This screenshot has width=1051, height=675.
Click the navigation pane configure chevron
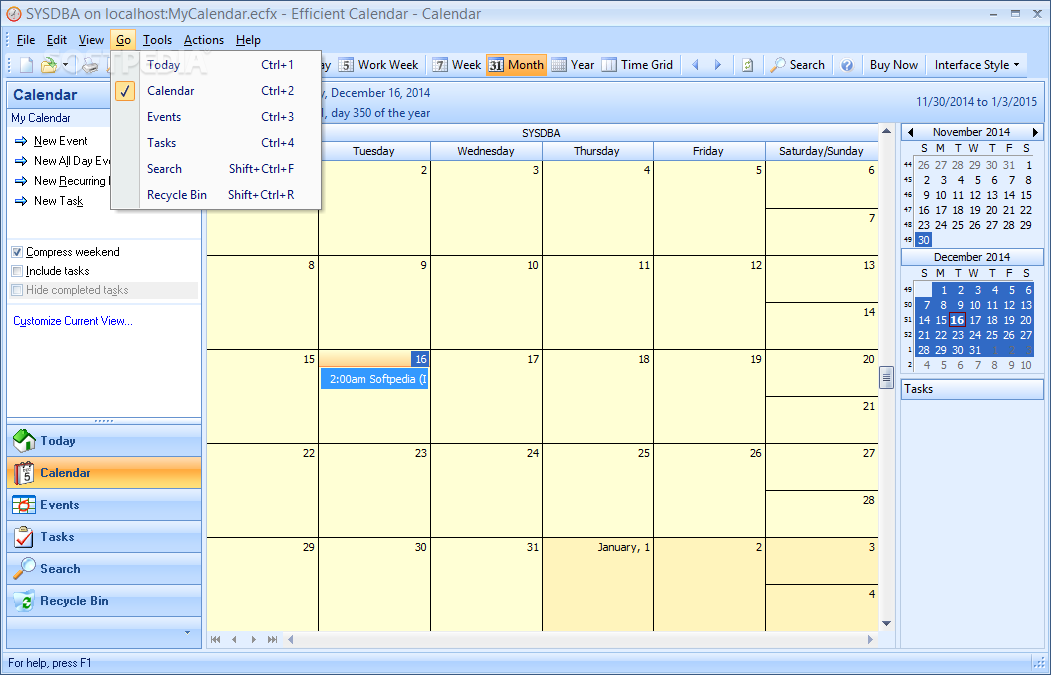(x=187, y=632)
